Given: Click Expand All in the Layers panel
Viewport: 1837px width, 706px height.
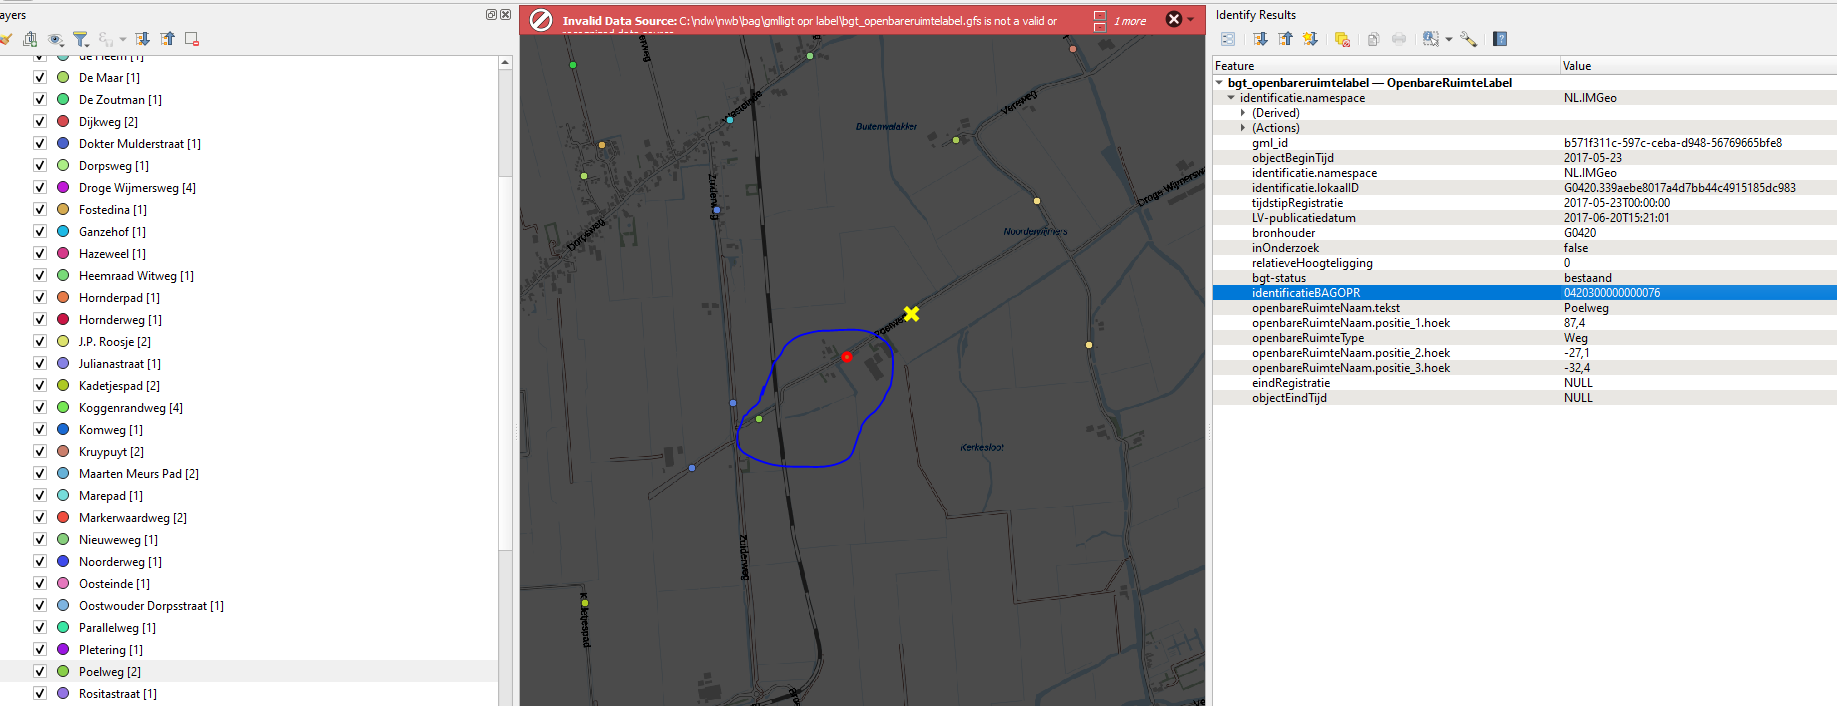Looking at the screenshot, I should pos(142,39).
